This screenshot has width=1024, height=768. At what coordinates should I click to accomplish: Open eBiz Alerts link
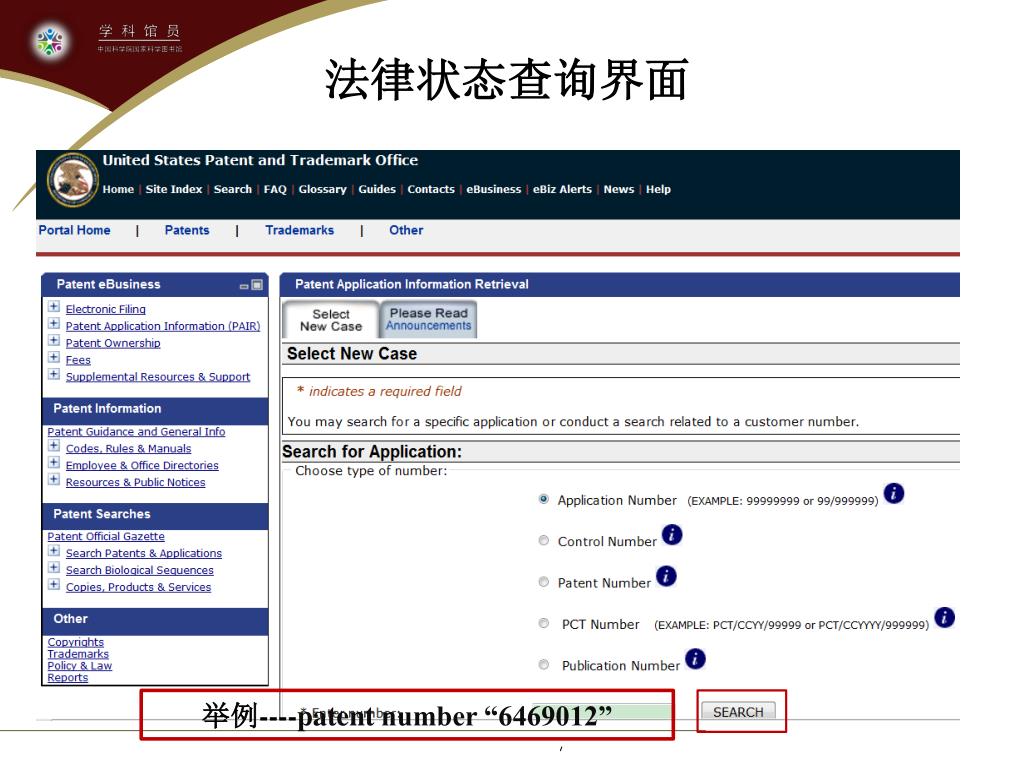562,189
